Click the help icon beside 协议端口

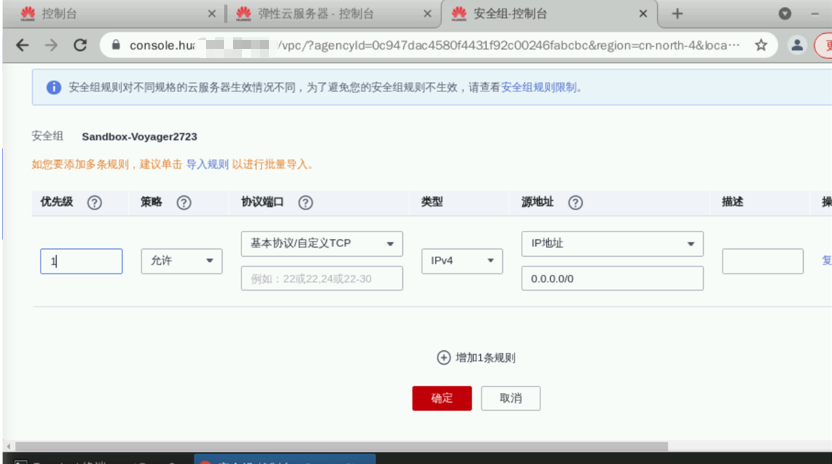click(x=306, y=202)
